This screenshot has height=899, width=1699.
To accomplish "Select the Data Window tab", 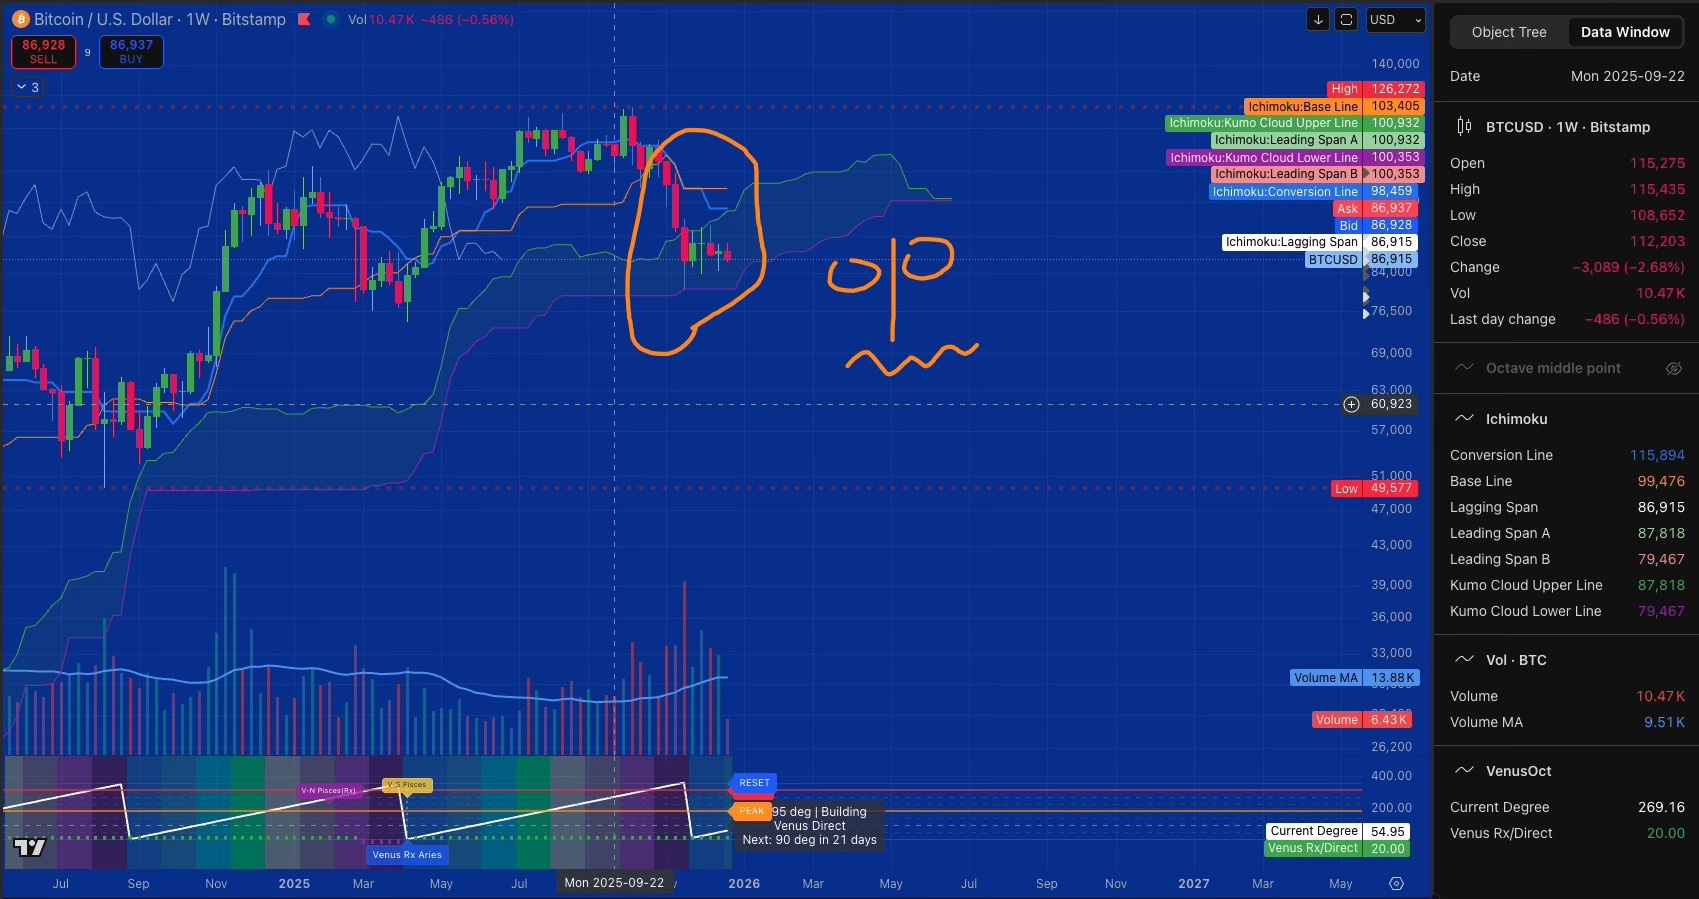I will coord(1625,32).
